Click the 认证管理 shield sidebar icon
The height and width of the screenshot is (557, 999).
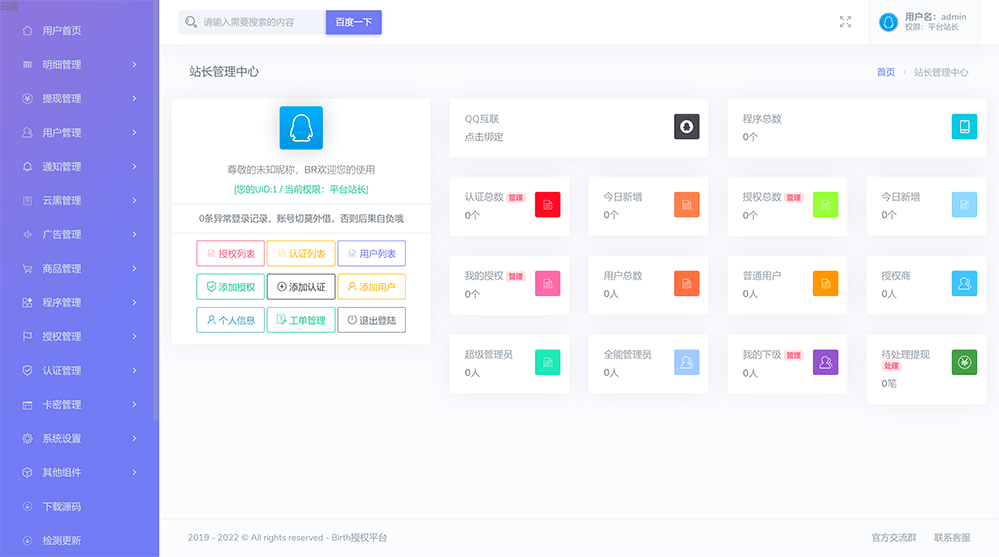pyautogui.click(x=27, y=370)
